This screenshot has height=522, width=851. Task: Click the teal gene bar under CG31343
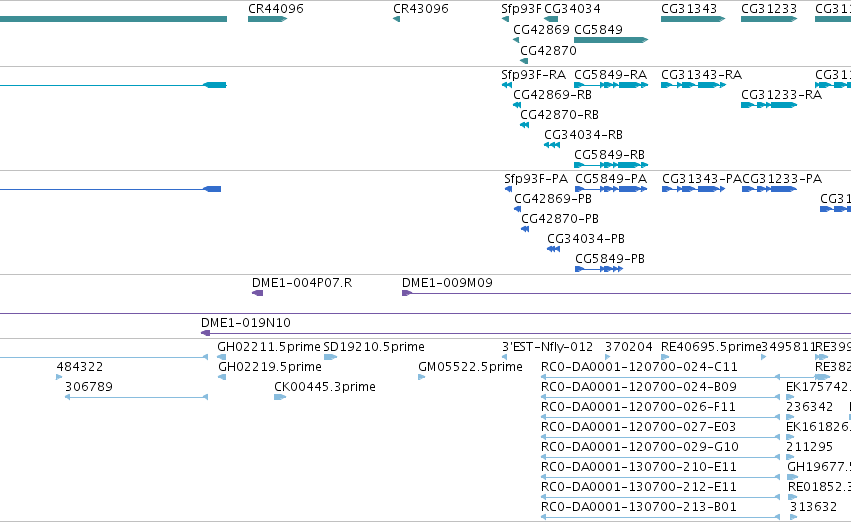point(693,19)
